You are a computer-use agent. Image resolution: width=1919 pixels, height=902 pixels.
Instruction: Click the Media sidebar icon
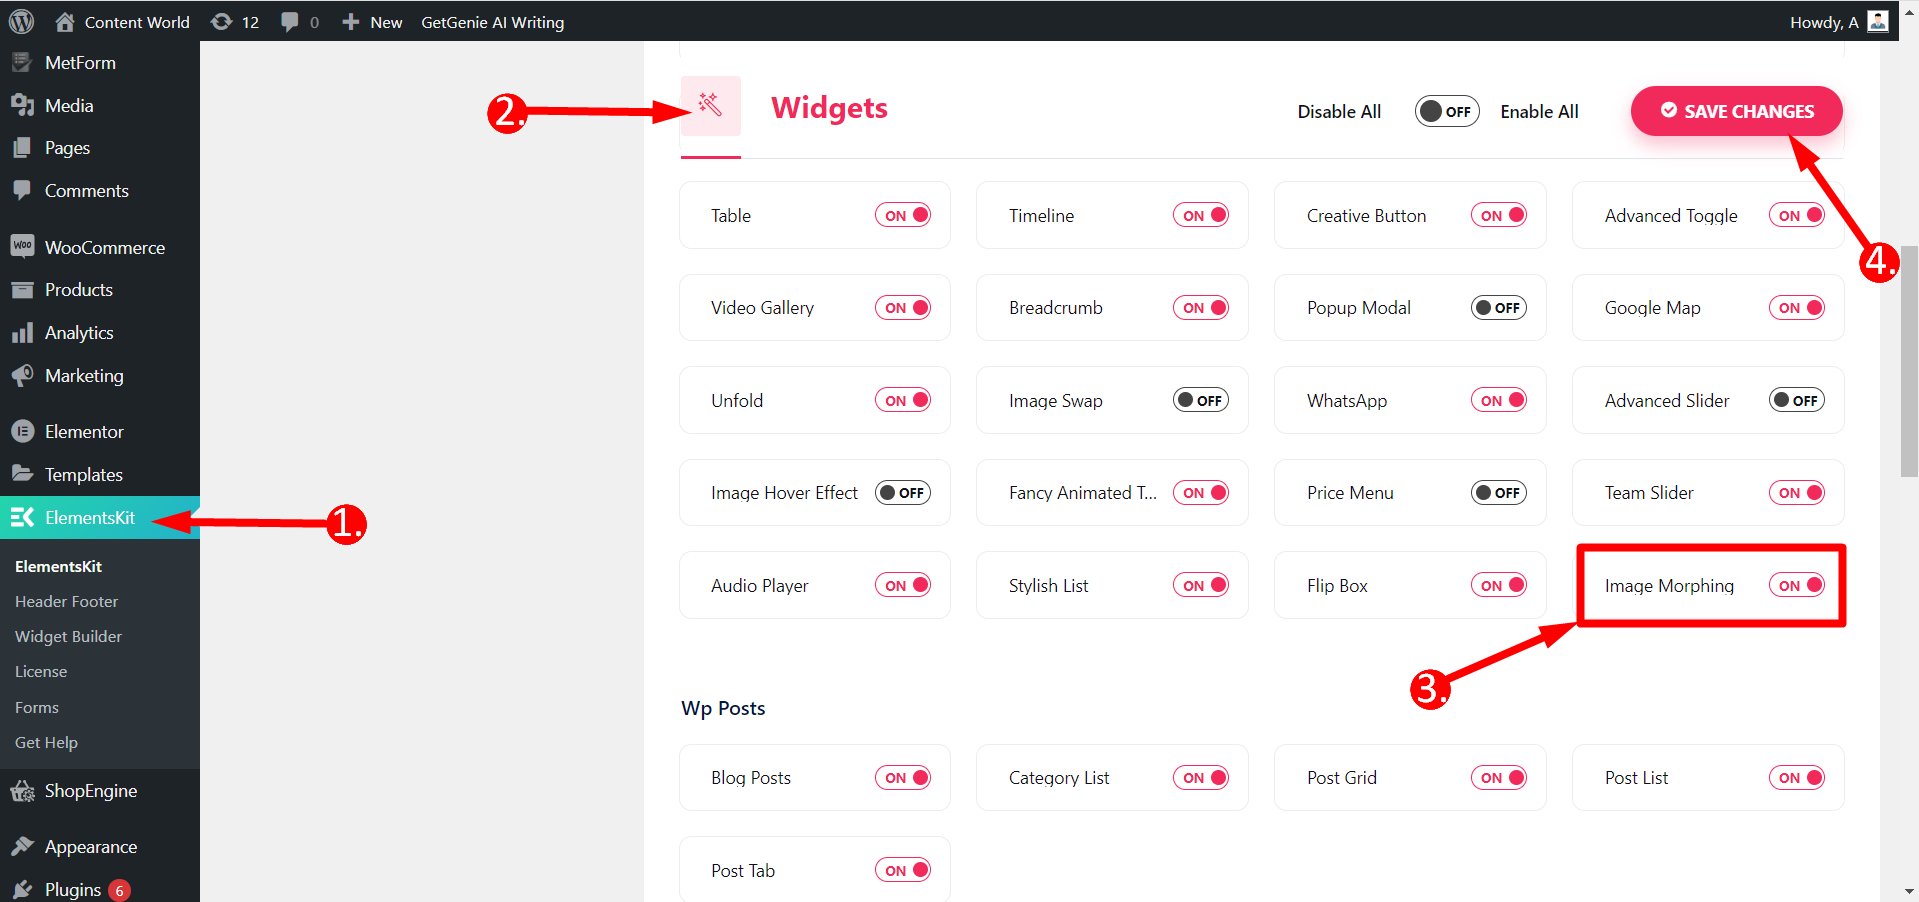tap(22, 105)
